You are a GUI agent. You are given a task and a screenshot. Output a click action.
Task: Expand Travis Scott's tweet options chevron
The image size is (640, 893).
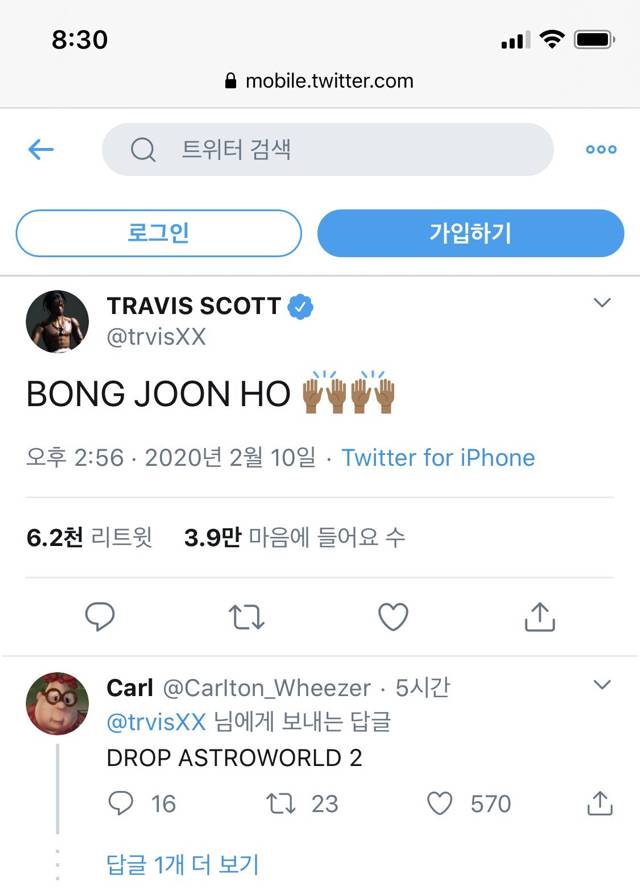click(602, 302)
